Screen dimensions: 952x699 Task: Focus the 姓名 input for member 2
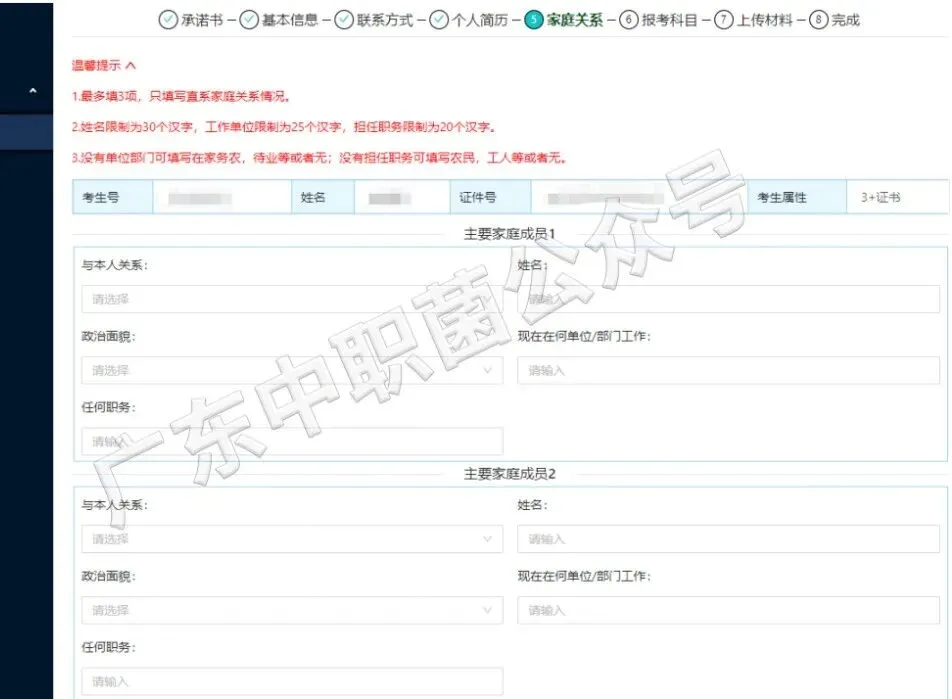click(729, 539)
